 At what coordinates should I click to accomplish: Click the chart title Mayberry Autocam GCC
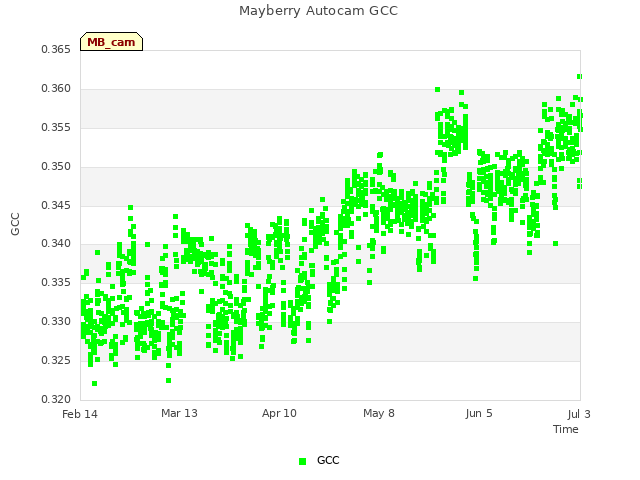pyautogui.click(x=318, y=11)
